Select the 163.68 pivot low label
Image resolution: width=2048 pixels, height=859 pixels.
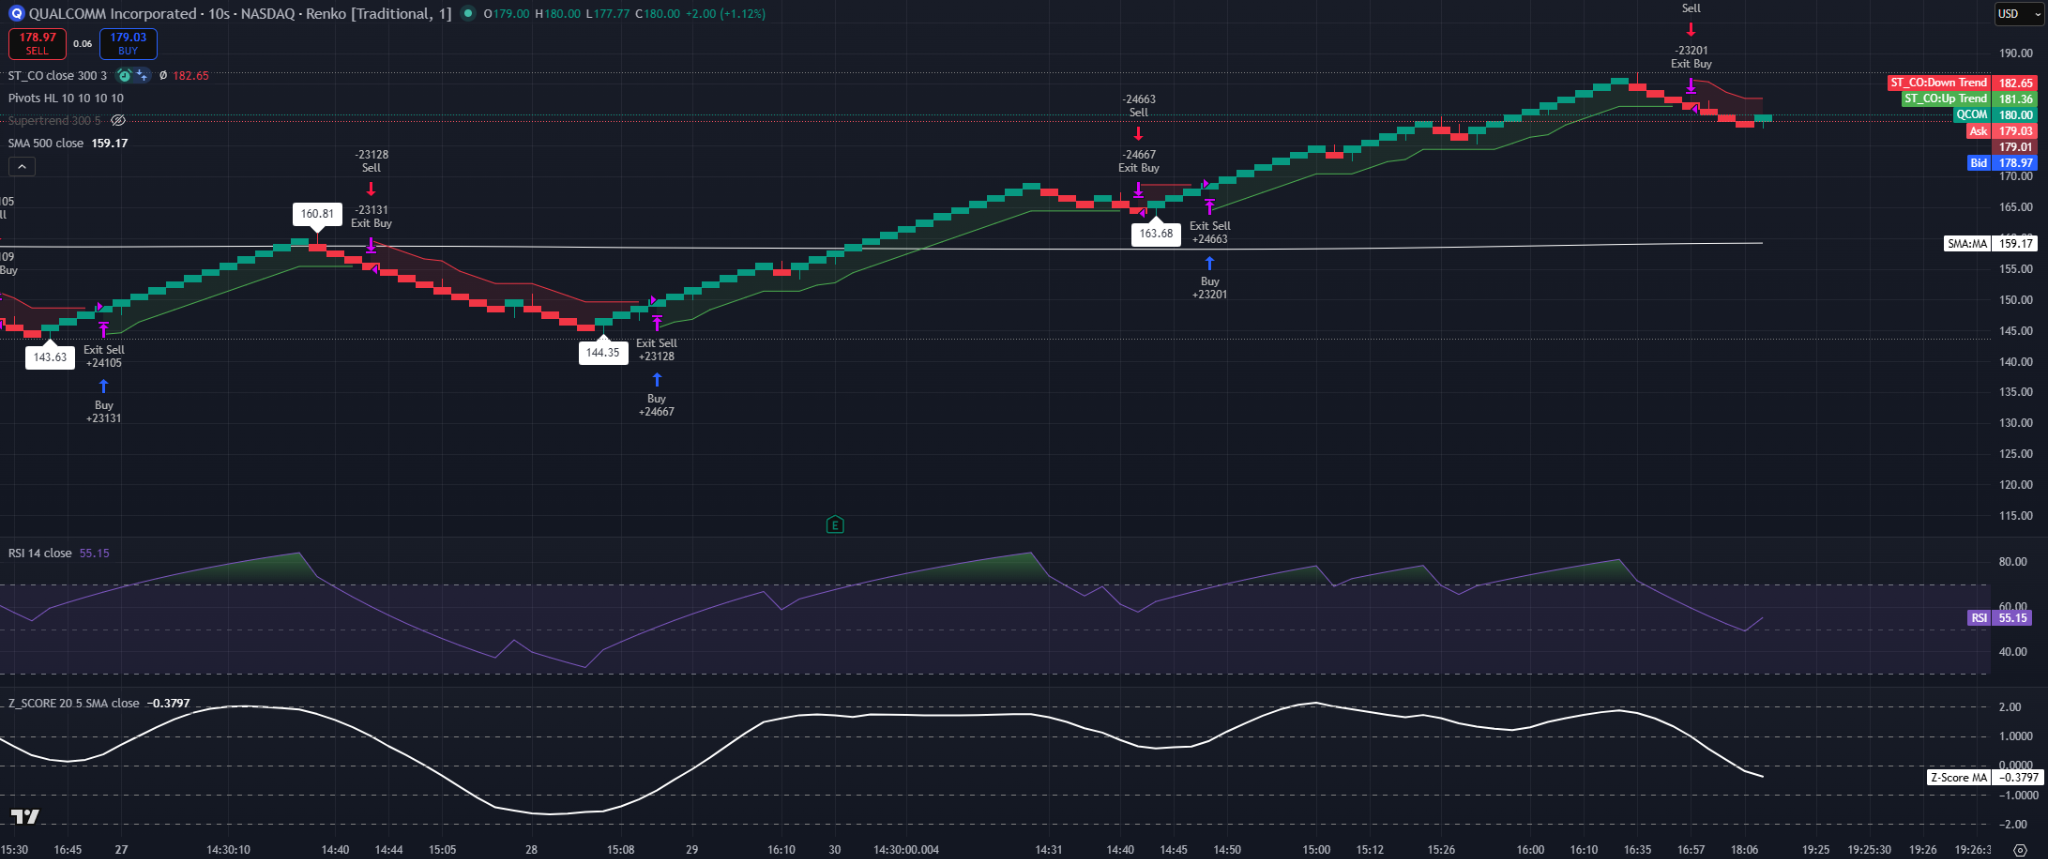tap(1156, 234)
